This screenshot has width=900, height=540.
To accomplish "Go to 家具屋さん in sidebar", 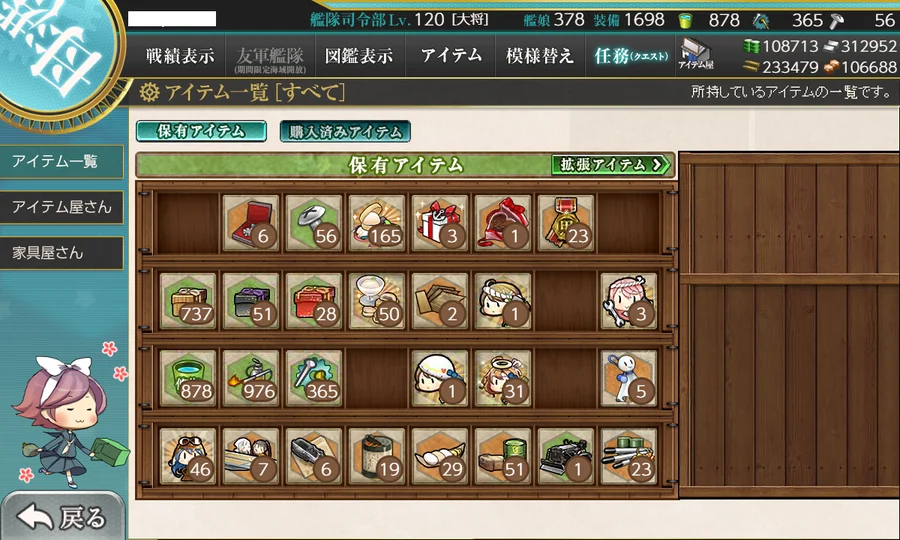I will click(x=61, y=253).
